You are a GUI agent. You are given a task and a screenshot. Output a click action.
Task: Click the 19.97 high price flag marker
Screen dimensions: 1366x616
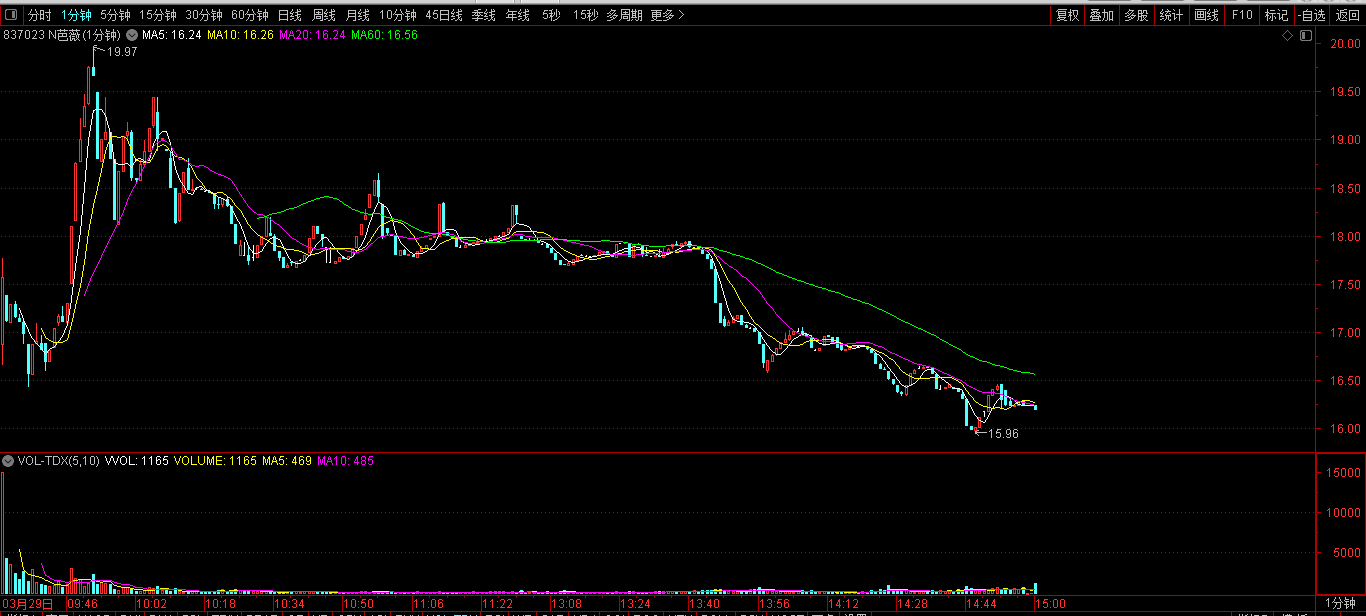click(x=121, y=51)
